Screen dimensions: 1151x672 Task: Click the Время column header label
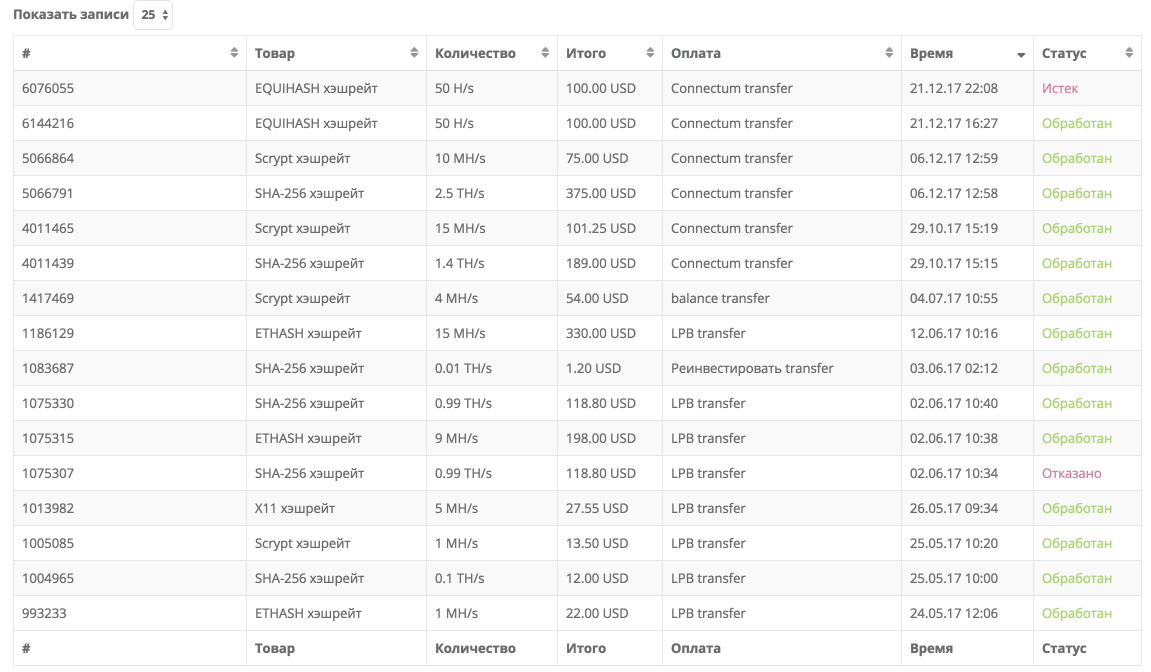coord(931,53)
